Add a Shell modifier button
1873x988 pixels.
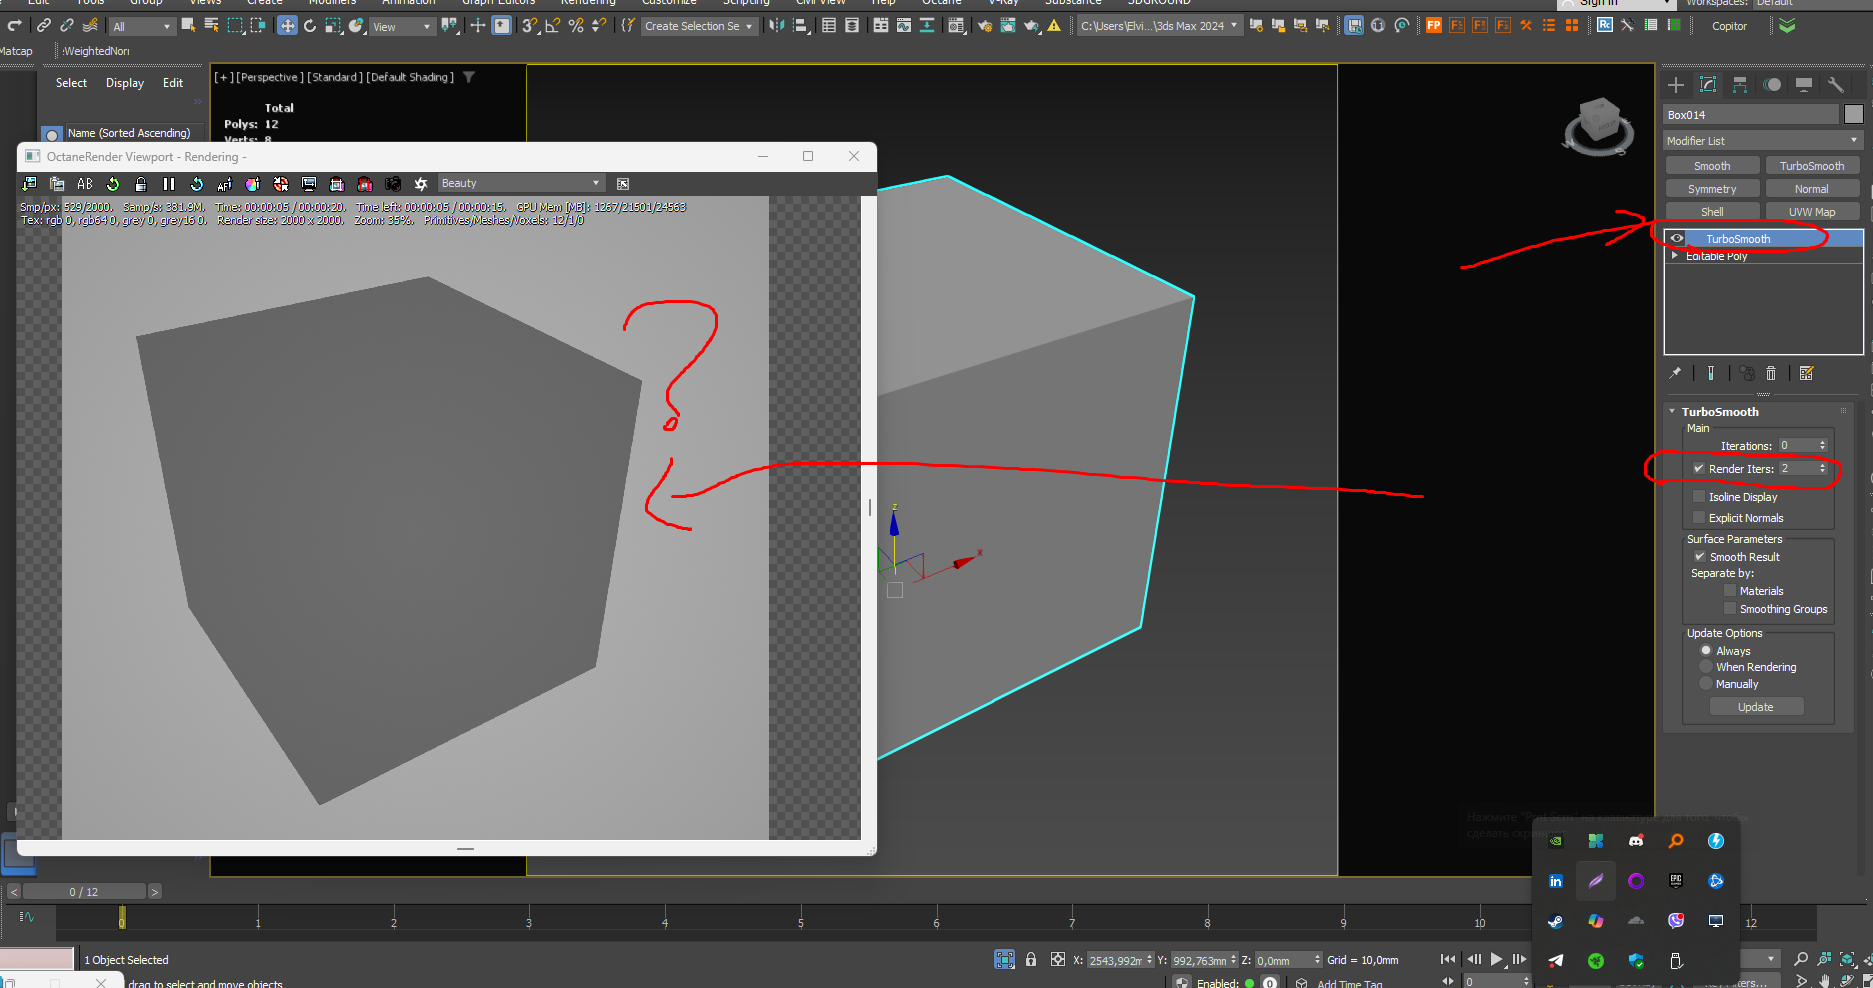[1712, 212]
